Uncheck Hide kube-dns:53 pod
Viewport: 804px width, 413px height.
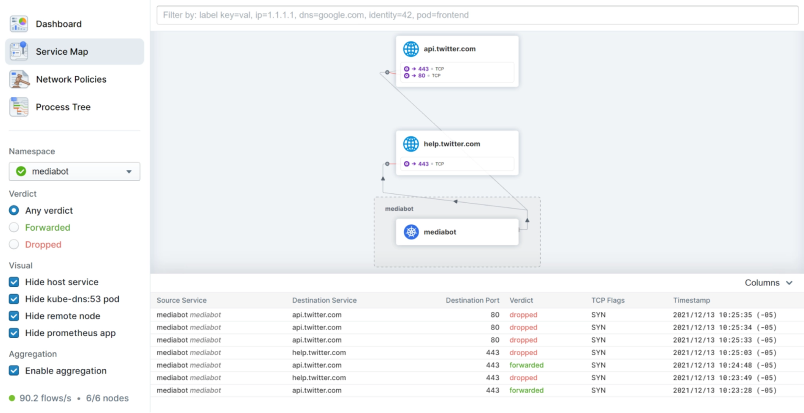(x=14, y=299)
